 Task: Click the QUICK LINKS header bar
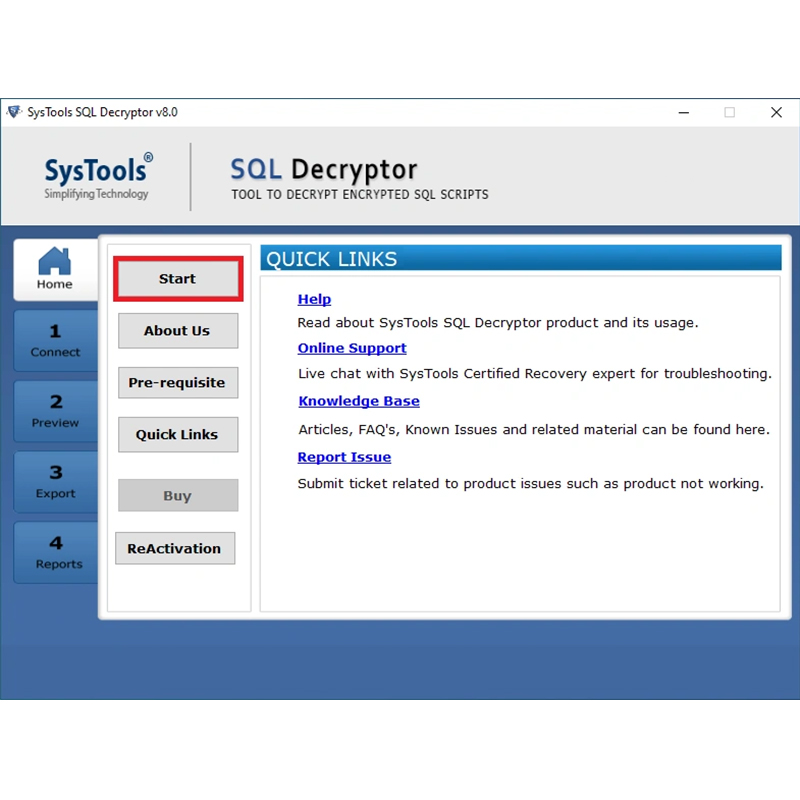coord(520,258)
